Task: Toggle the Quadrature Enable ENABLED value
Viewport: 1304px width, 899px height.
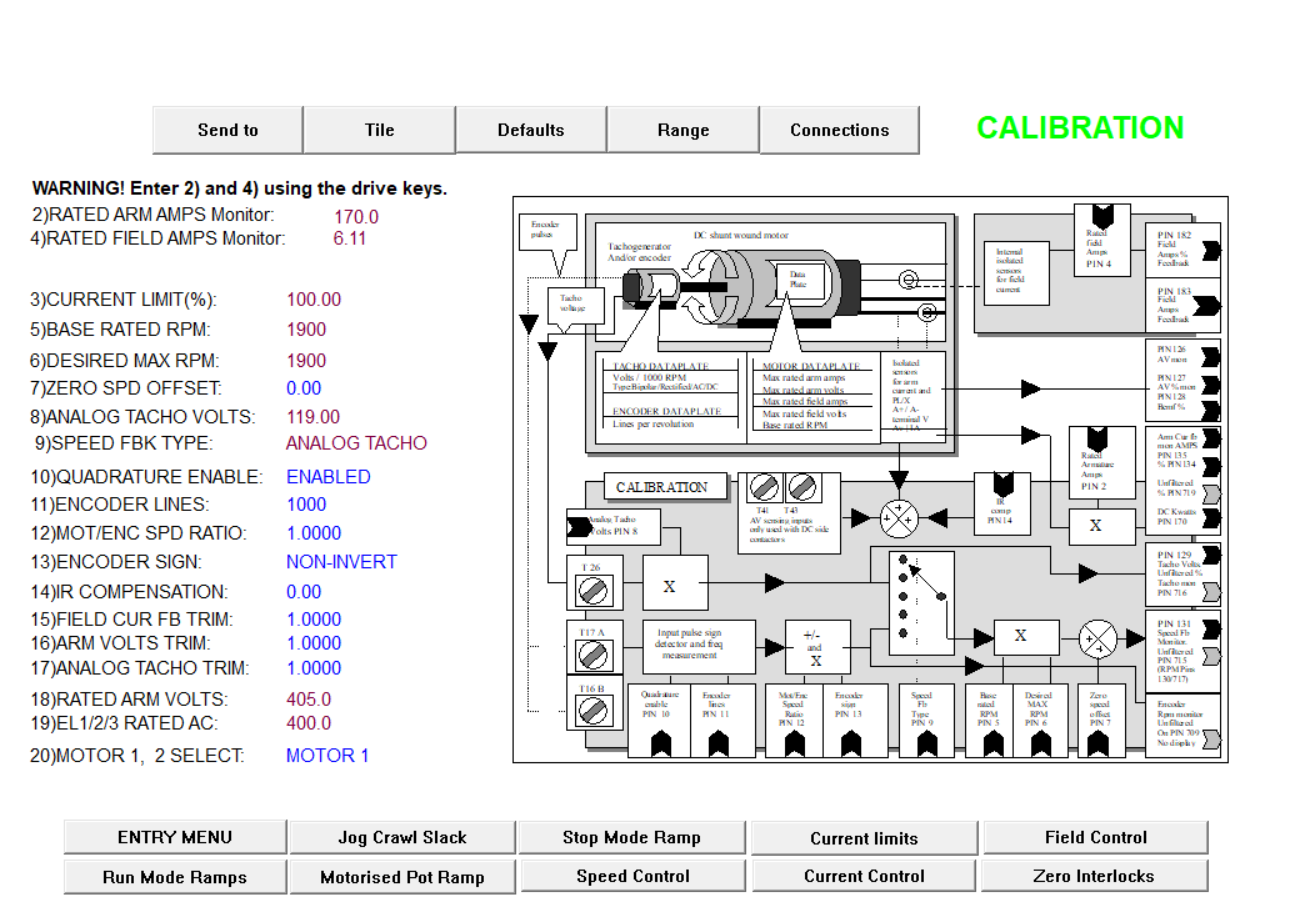Action: [x=328, y=477]
